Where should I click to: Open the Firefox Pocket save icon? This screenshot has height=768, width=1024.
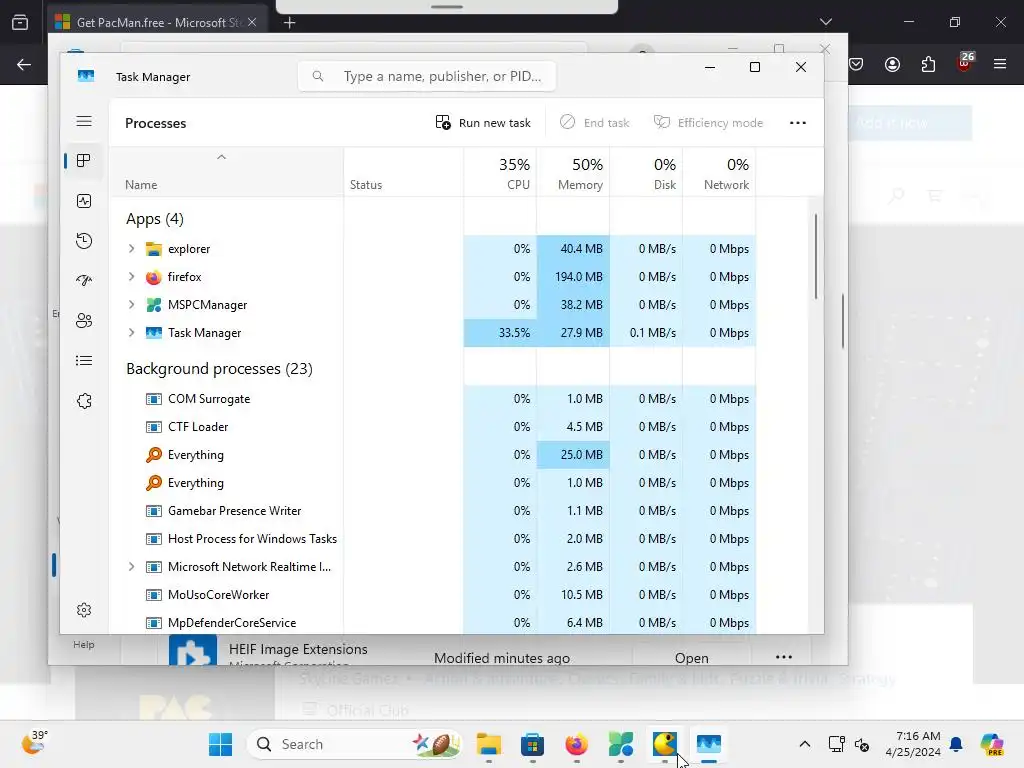pos(856,64)
